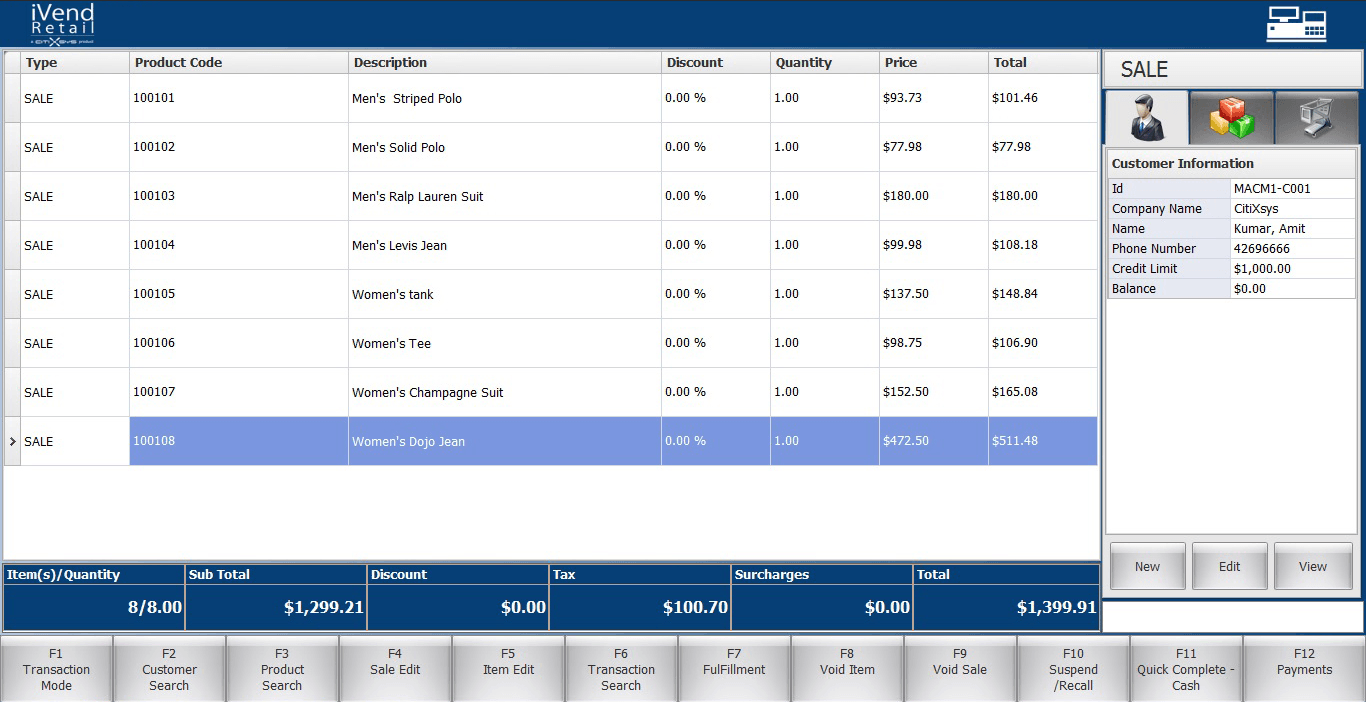Click the iVend Retail logo
This screenshot has height=702, width=1366.
tap(62, 24)
